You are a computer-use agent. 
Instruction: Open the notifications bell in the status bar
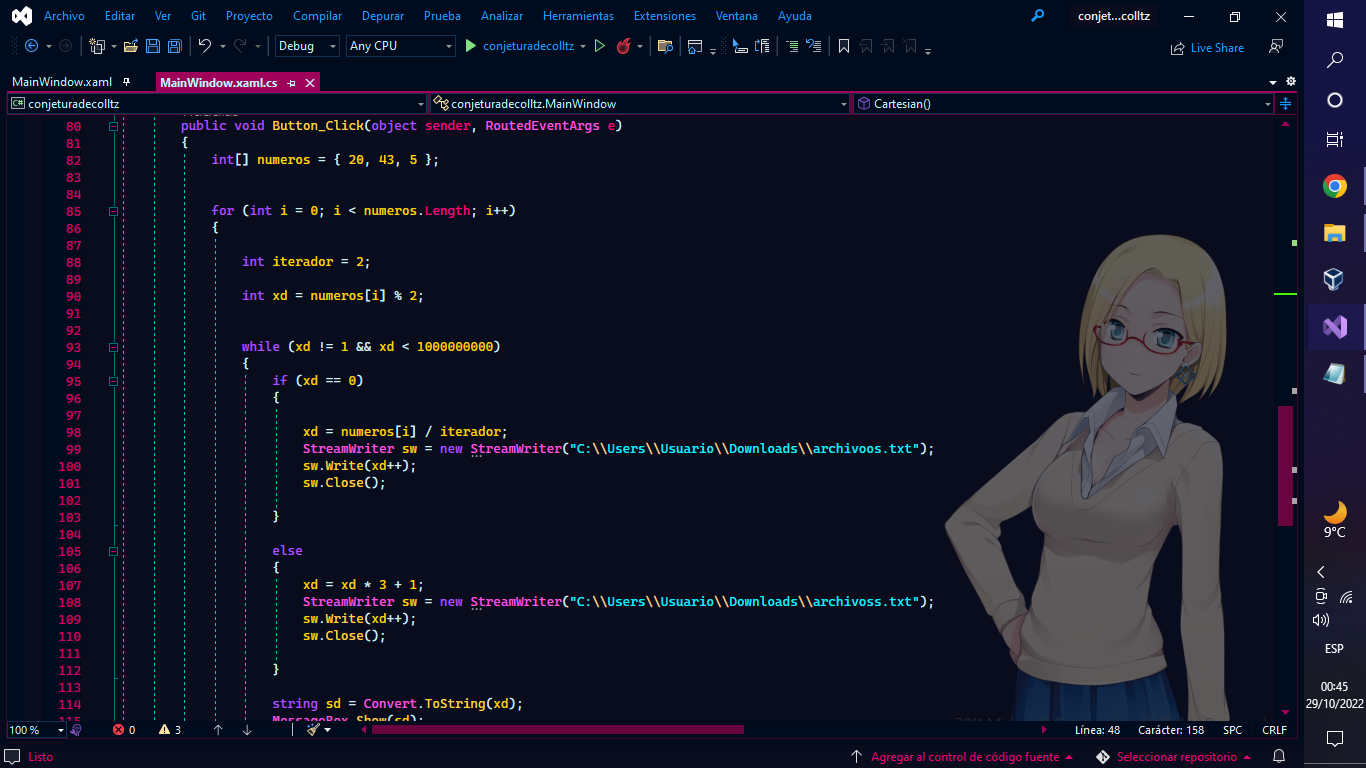(x=1278, y=757)
